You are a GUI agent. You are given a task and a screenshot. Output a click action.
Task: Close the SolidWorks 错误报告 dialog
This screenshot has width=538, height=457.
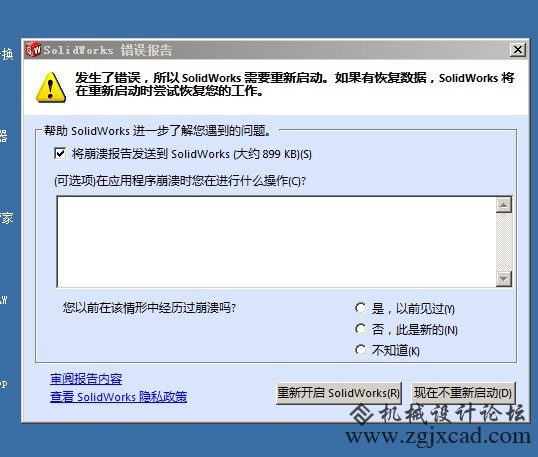click(x=518, y=50)
